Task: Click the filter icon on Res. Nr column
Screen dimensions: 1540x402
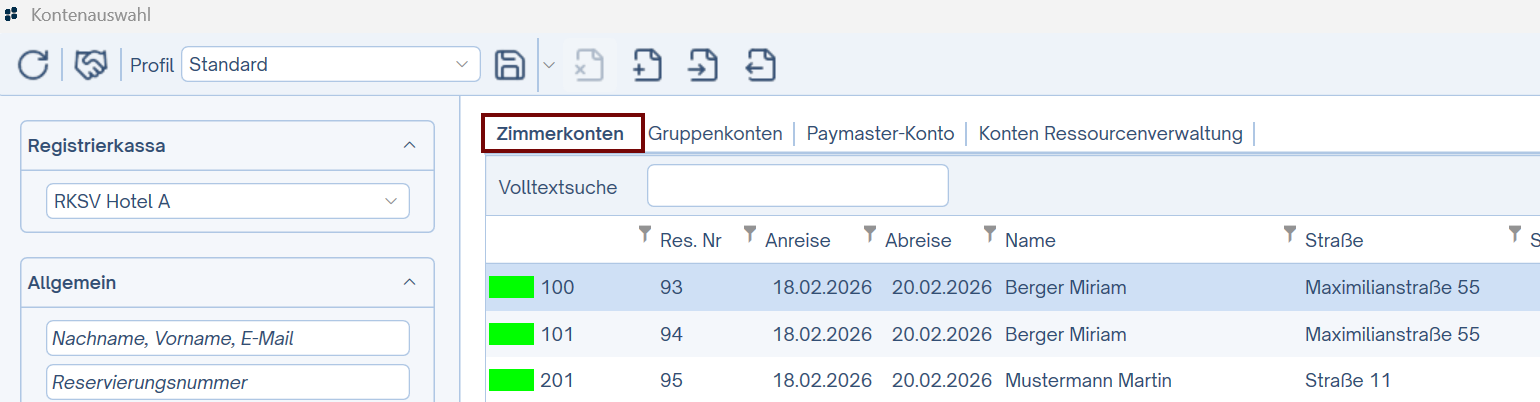Action: (x=645, y=235)
